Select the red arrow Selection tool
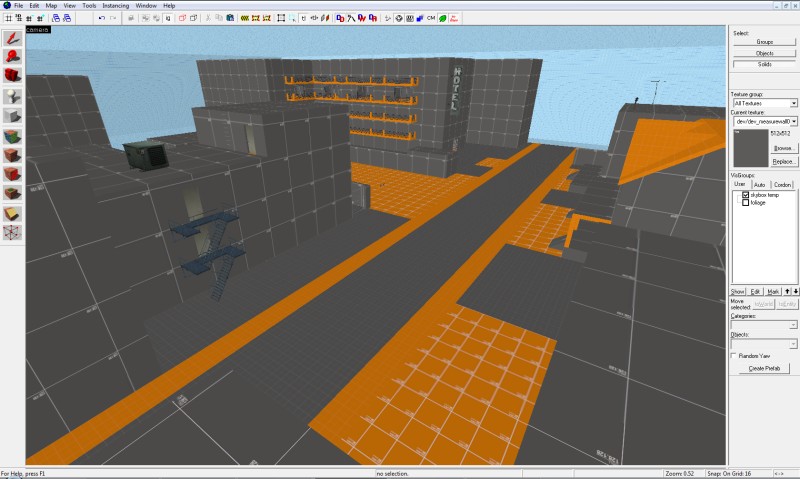The height and width of the screenshot is (479, 800). coord(12,38)
